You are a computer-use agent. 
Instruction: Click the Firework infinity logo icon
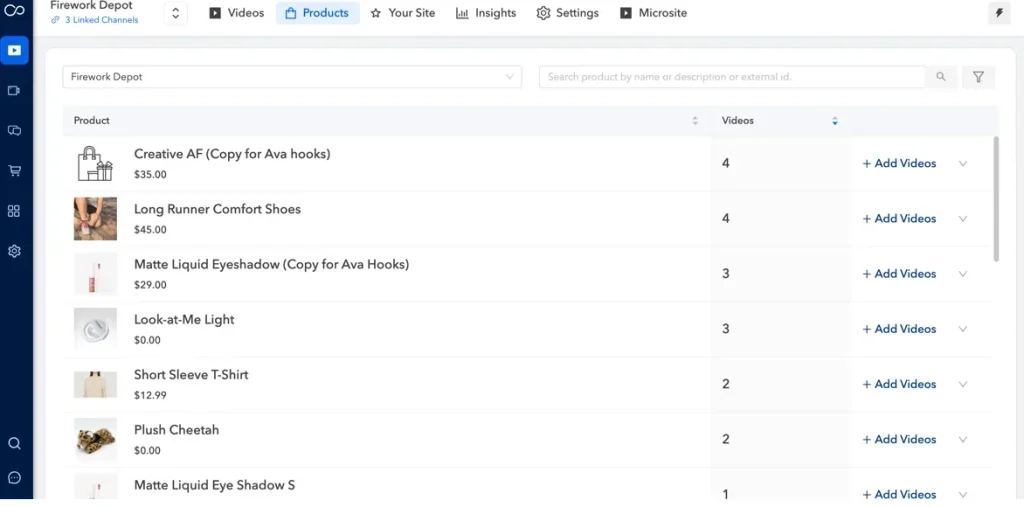[14, 10]
